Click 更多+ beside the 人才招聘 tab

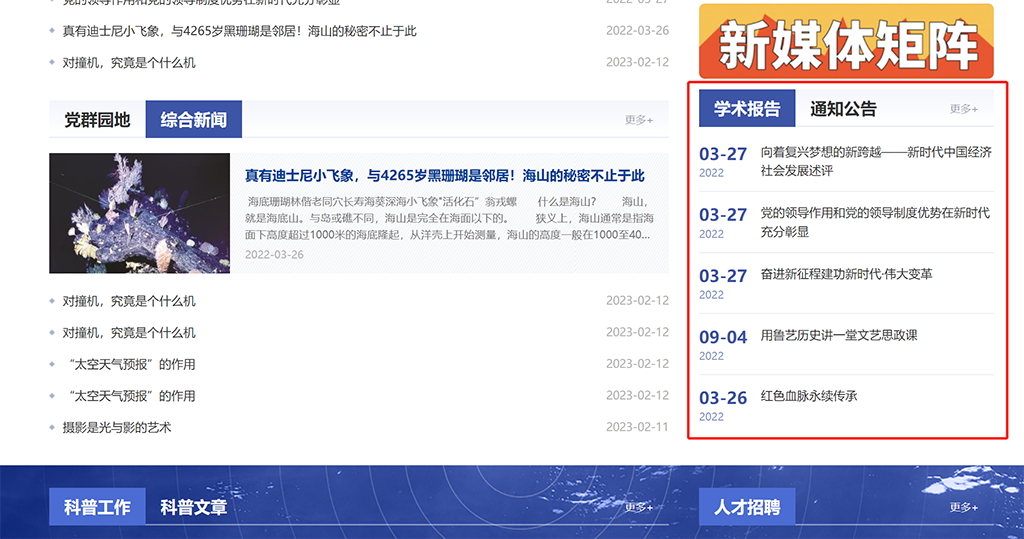(964, 508)
